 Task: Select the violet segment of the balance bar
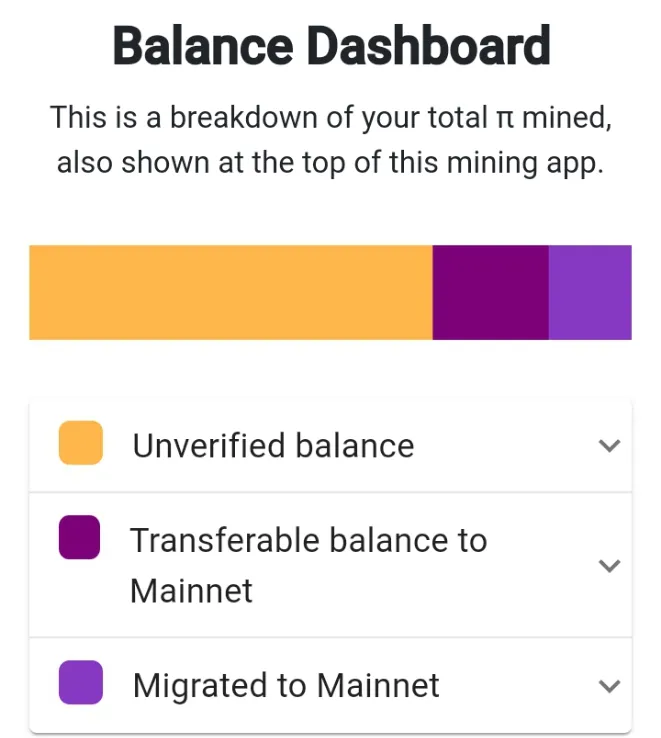(590, 292)
